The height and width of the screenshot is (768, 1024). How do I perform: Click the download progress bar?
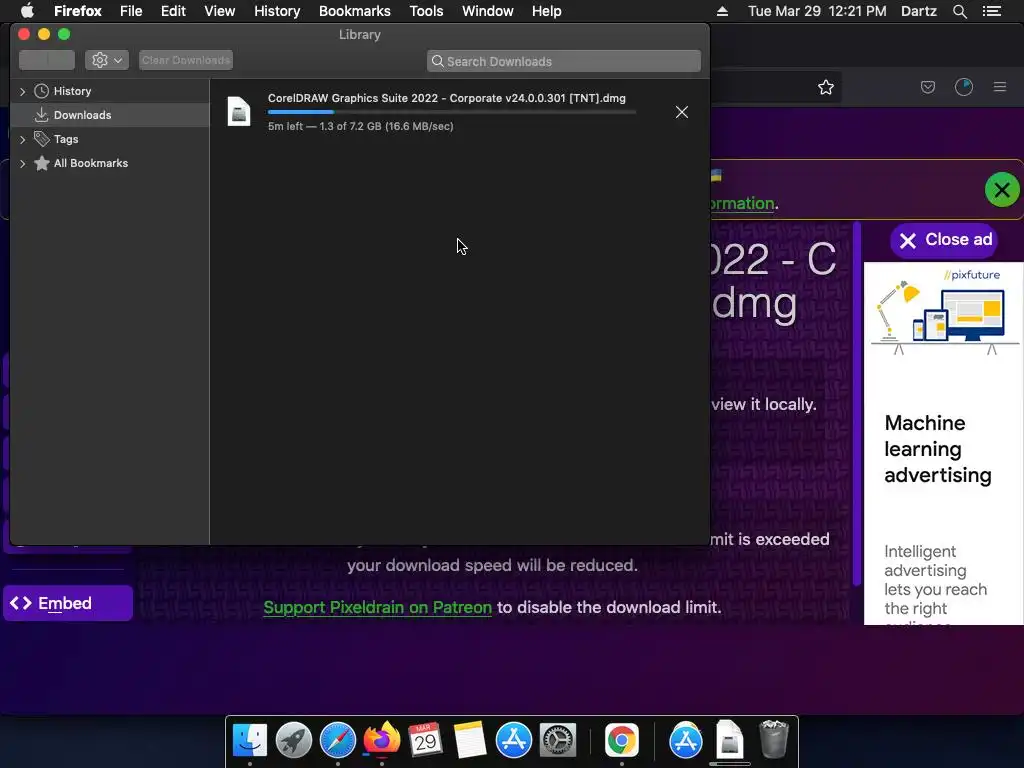pos(451,112)
